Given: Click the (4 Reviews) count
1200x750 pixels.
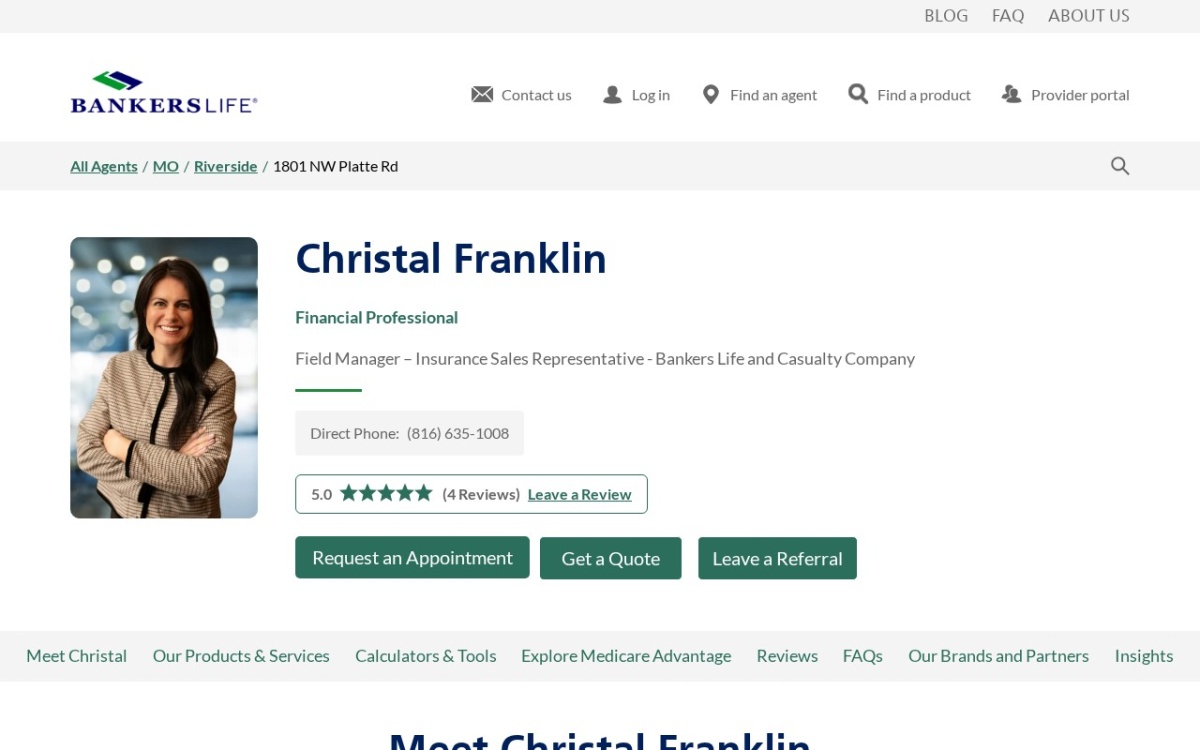Looking at the screenshot, I should [481, 494].
